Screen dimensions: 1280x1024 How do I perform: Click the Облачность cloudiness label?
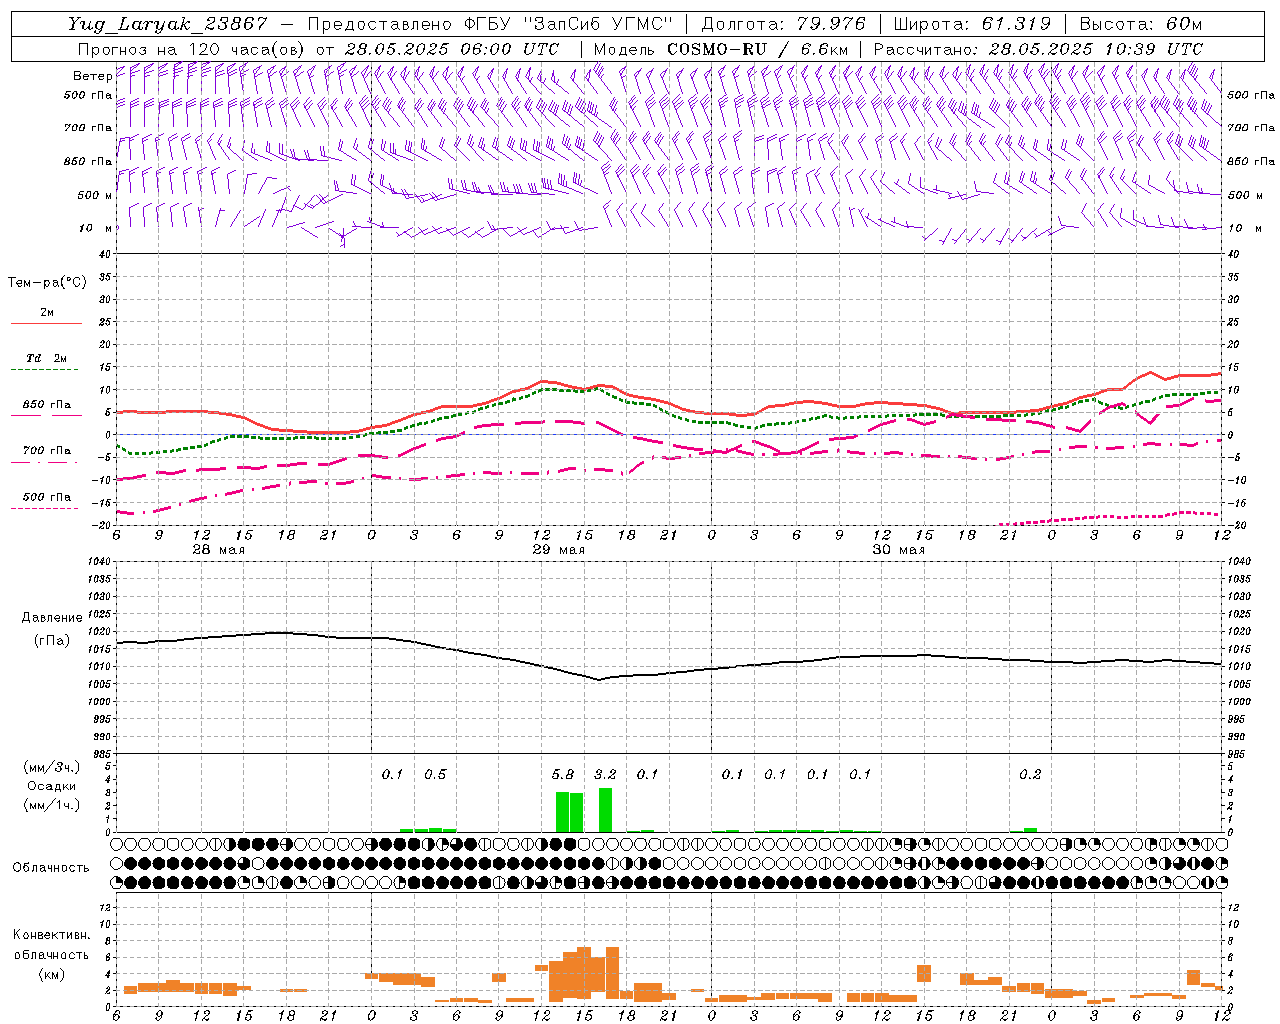point(51,867)
